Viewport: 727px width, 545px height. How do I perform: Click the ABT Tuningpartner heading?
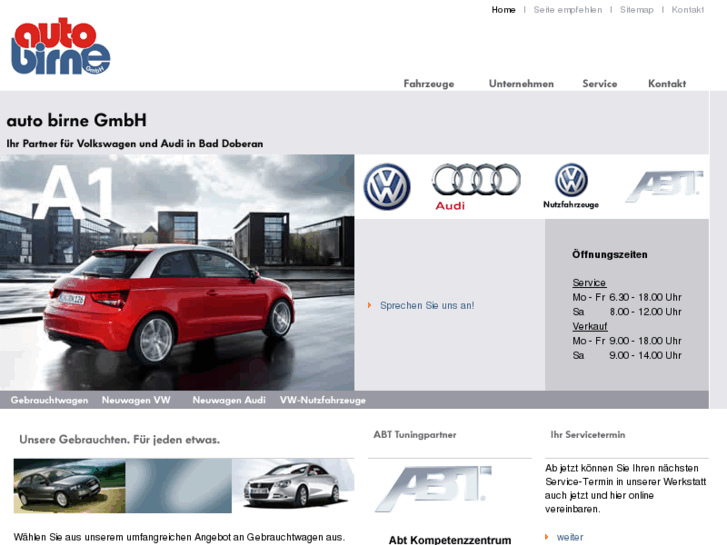pyautogui.click(x=415, y=435)
